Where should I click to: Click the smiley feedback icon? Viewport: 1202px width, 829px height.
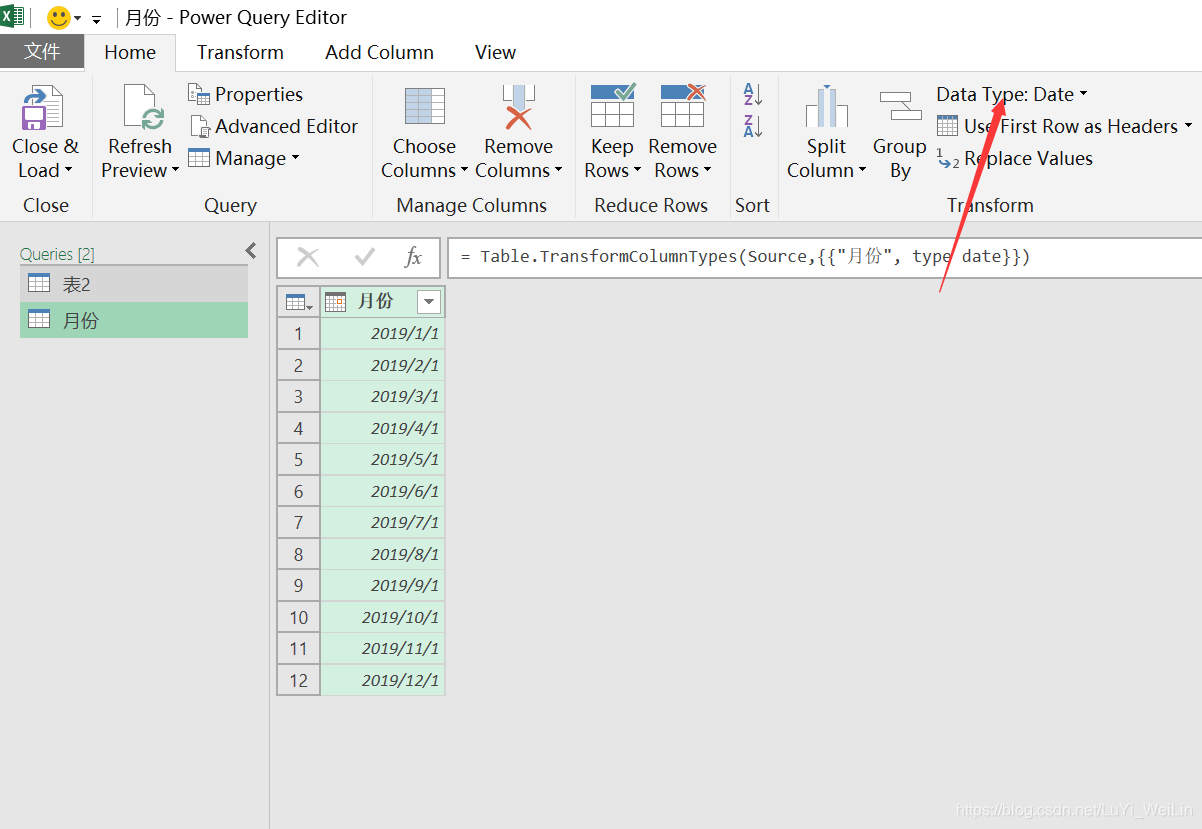tap(59, 17)
